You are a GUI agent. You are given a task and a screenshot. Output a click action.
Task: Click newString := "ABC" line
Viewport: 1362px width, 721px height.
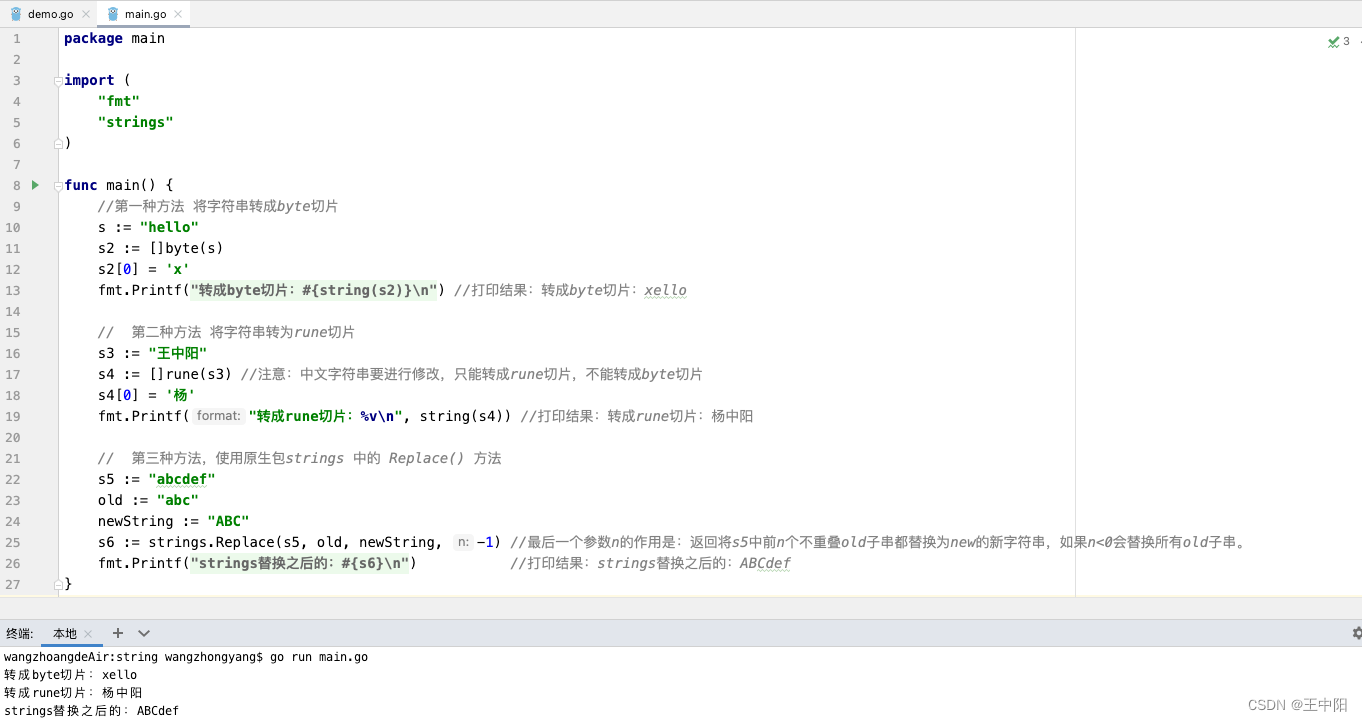173,521
